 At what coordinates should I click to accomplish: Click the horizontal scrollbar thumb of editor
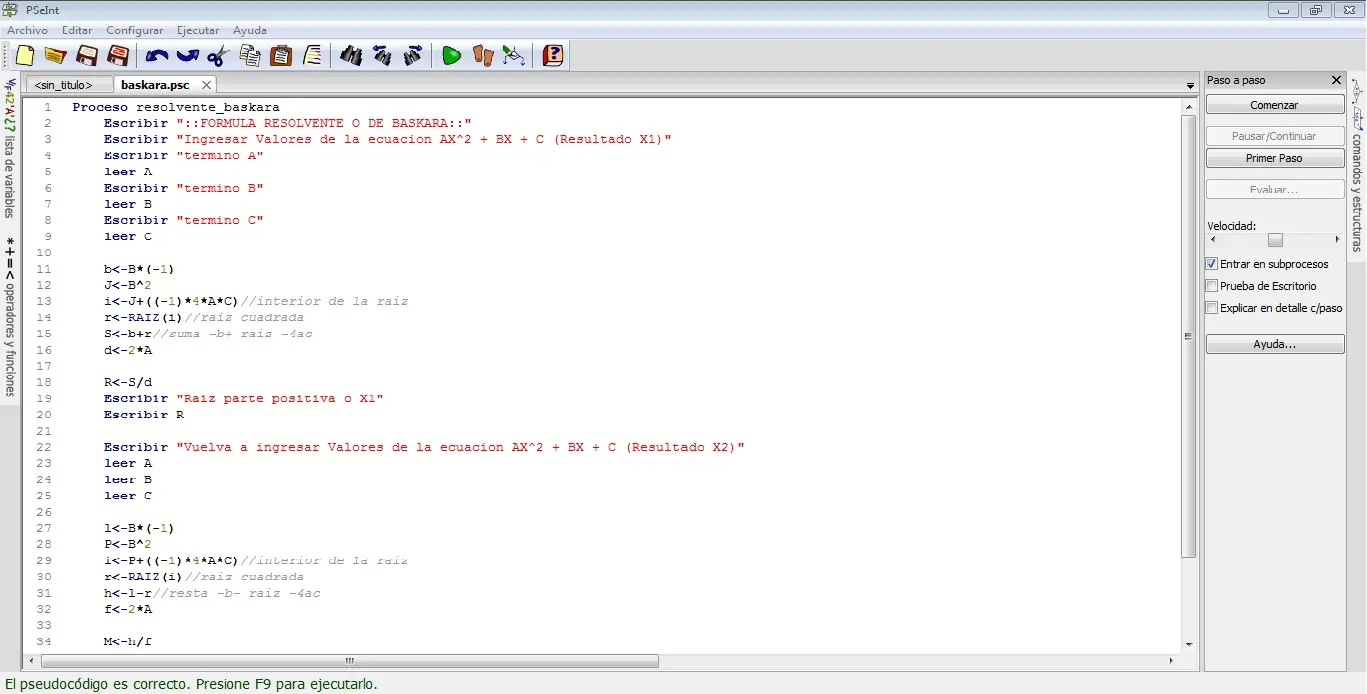click(349, 661)
